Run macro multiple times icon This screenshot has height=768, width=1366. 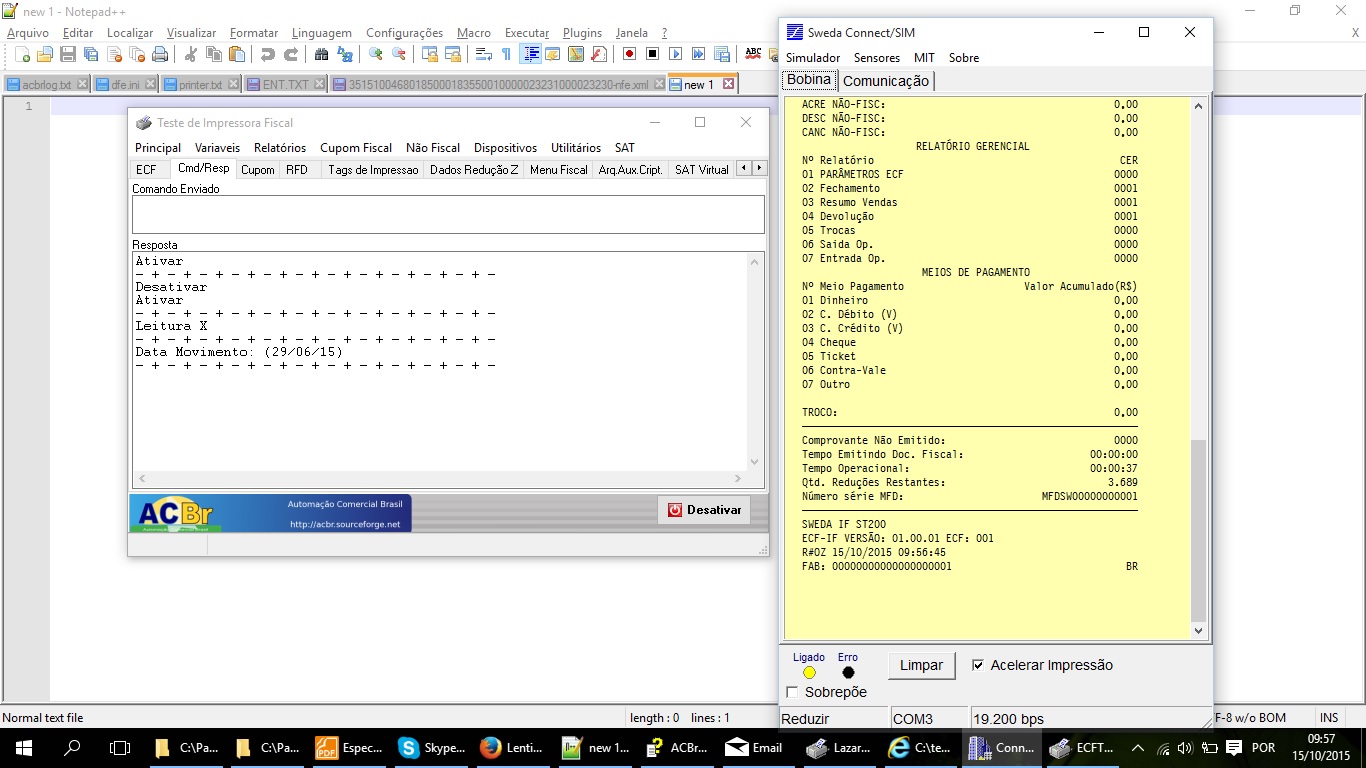(699, 54)
